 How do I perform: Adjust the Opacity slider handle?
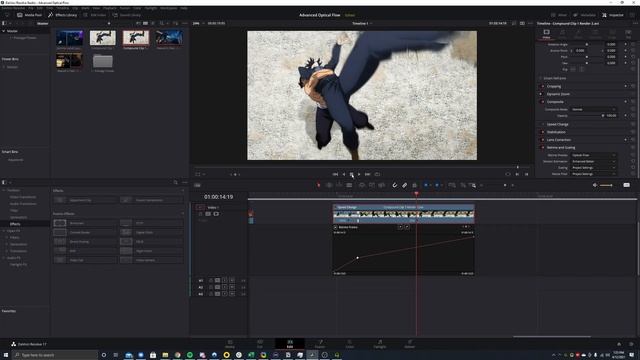[x=603, y=116]
